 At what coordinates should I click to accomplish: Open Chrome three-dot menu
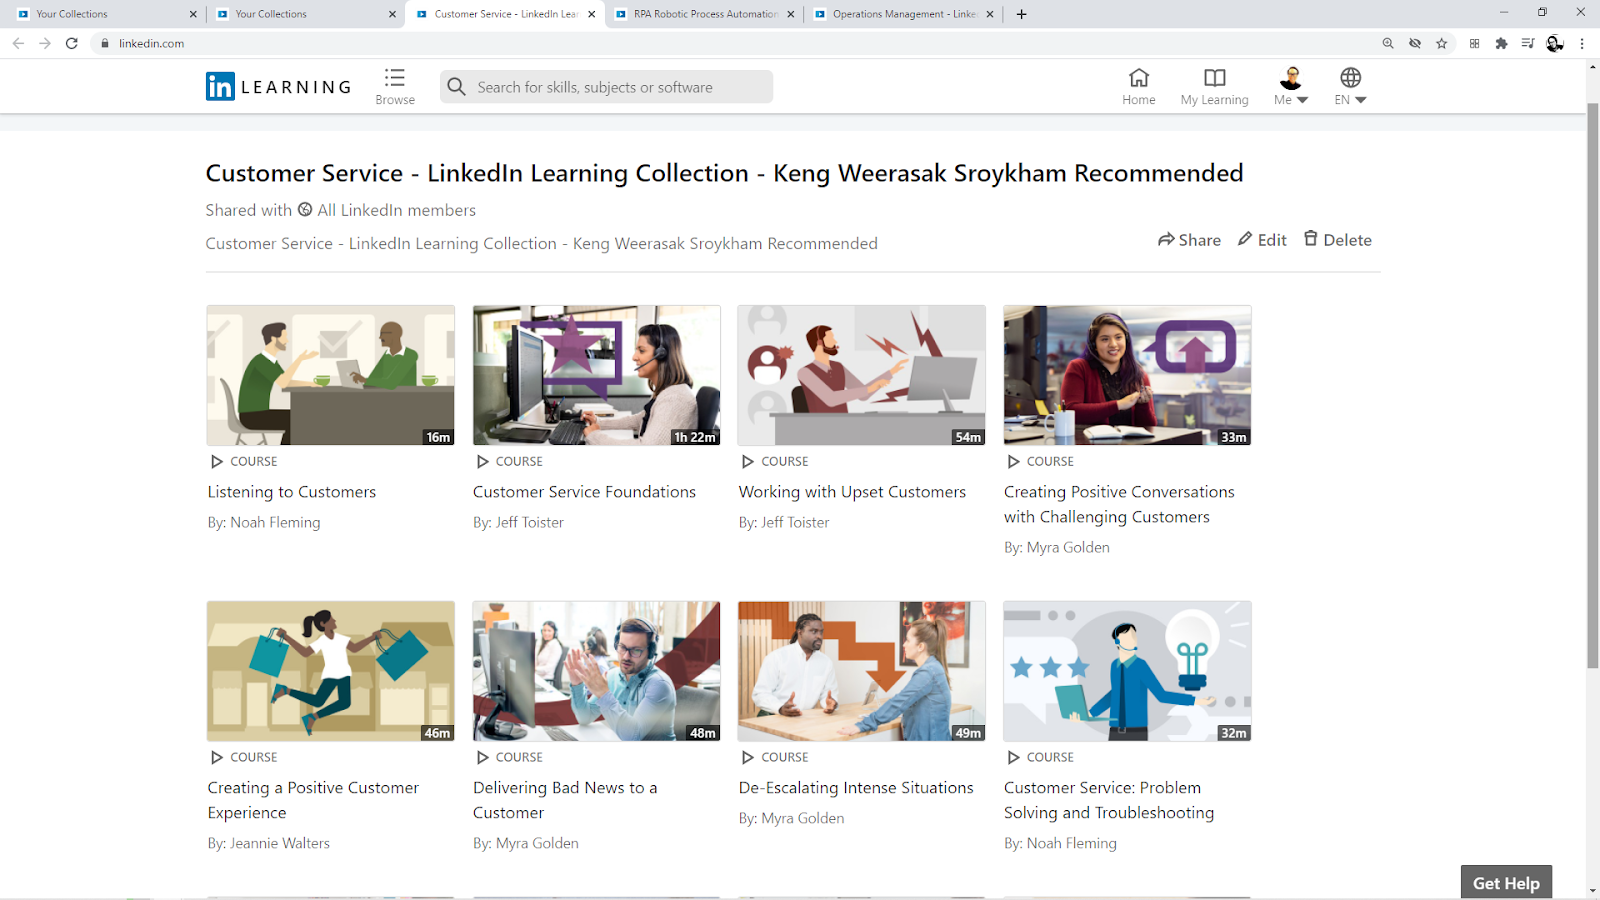1582,43
